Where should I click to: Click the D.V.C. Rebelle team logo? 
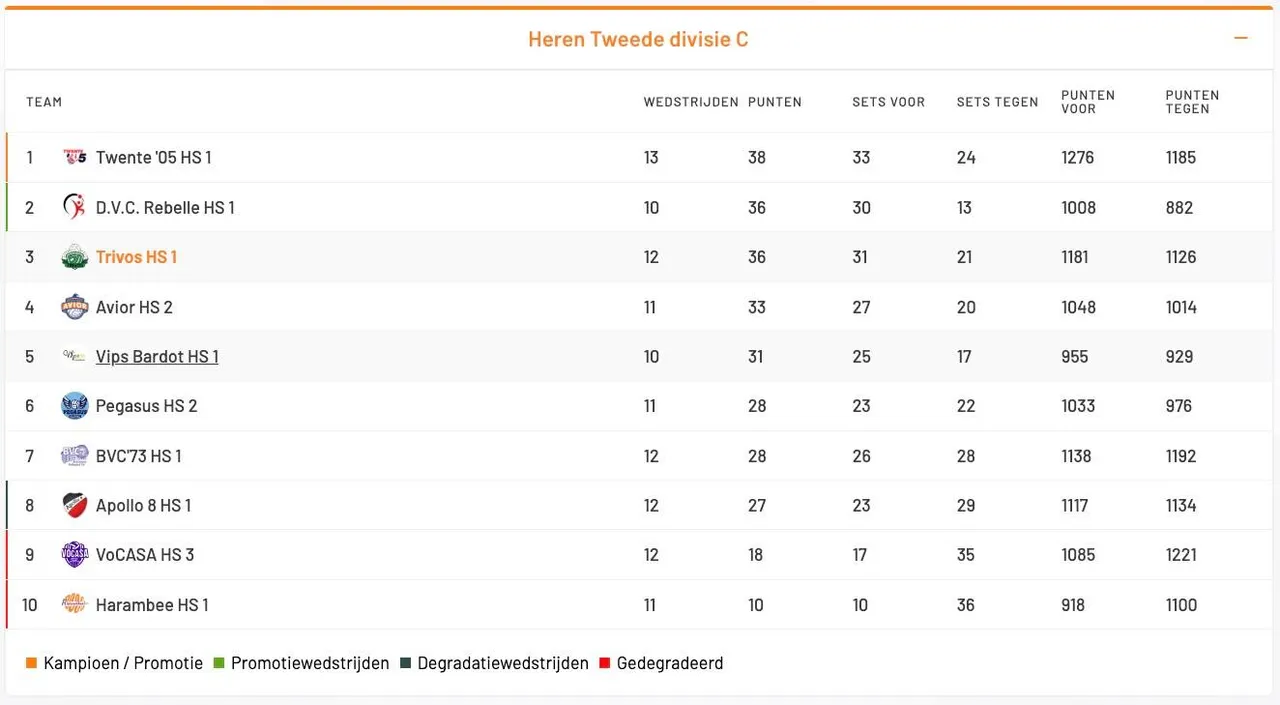75,207
